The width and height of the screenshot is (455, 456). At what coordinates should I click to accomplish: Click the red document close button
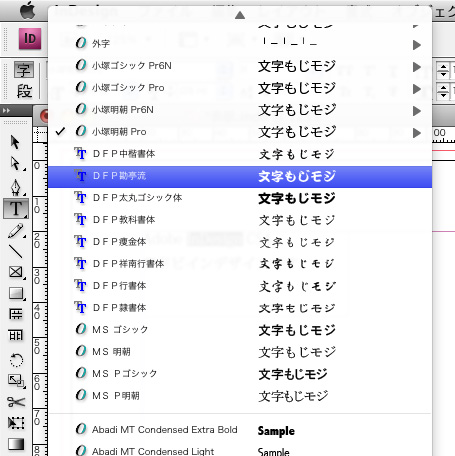pos(44,116)
